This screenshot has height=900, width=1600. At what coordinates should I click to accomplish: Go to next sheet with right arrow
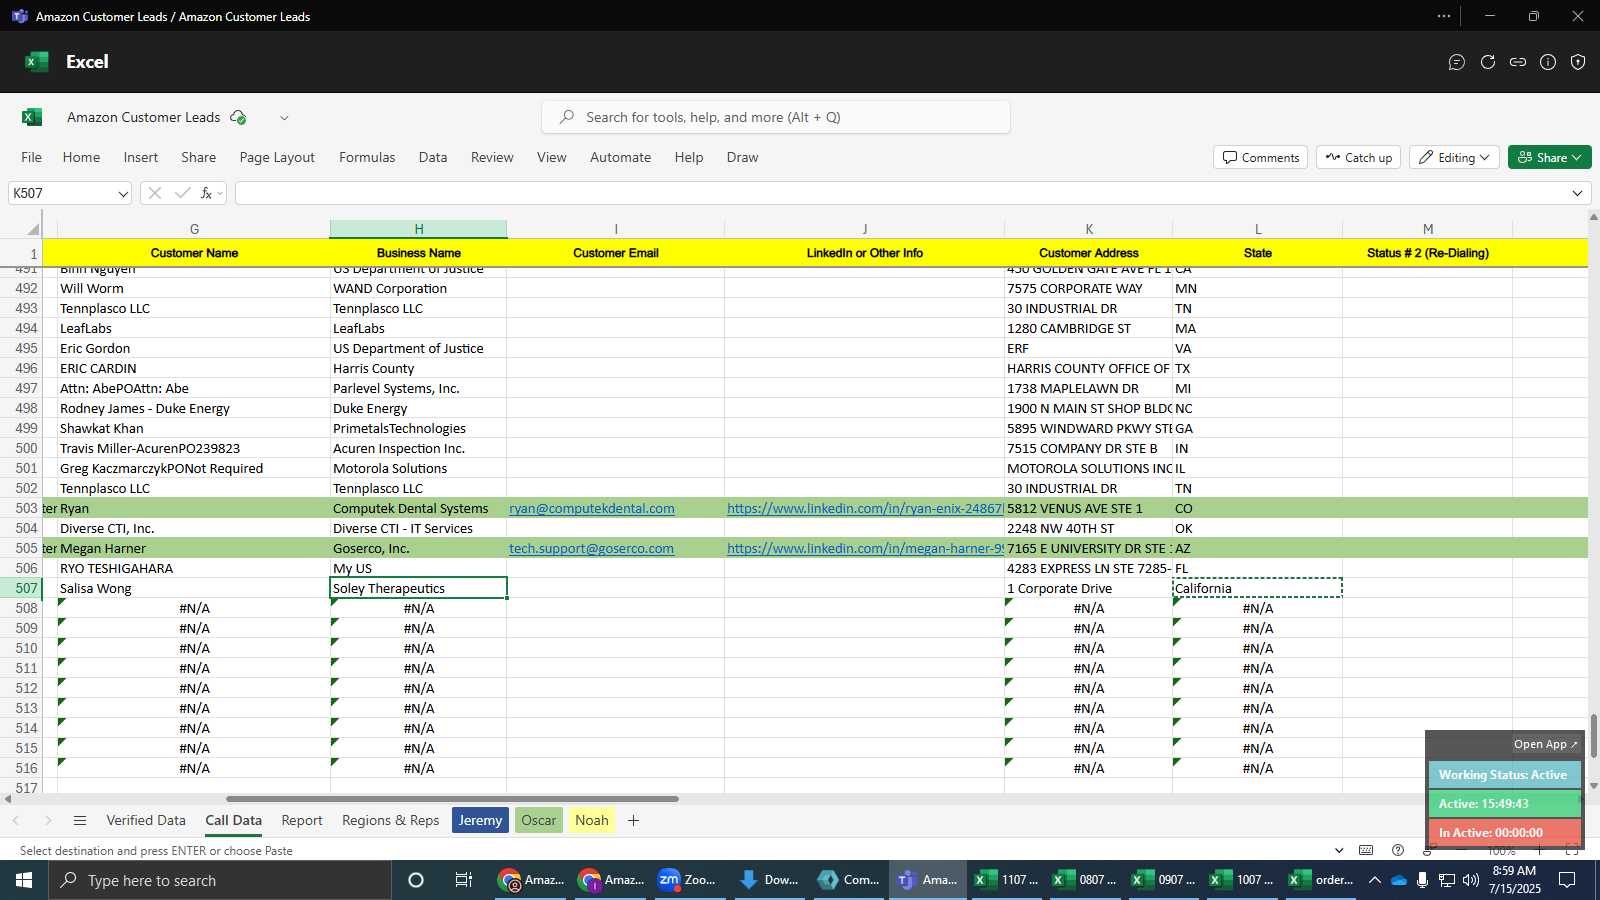[47, 820]
